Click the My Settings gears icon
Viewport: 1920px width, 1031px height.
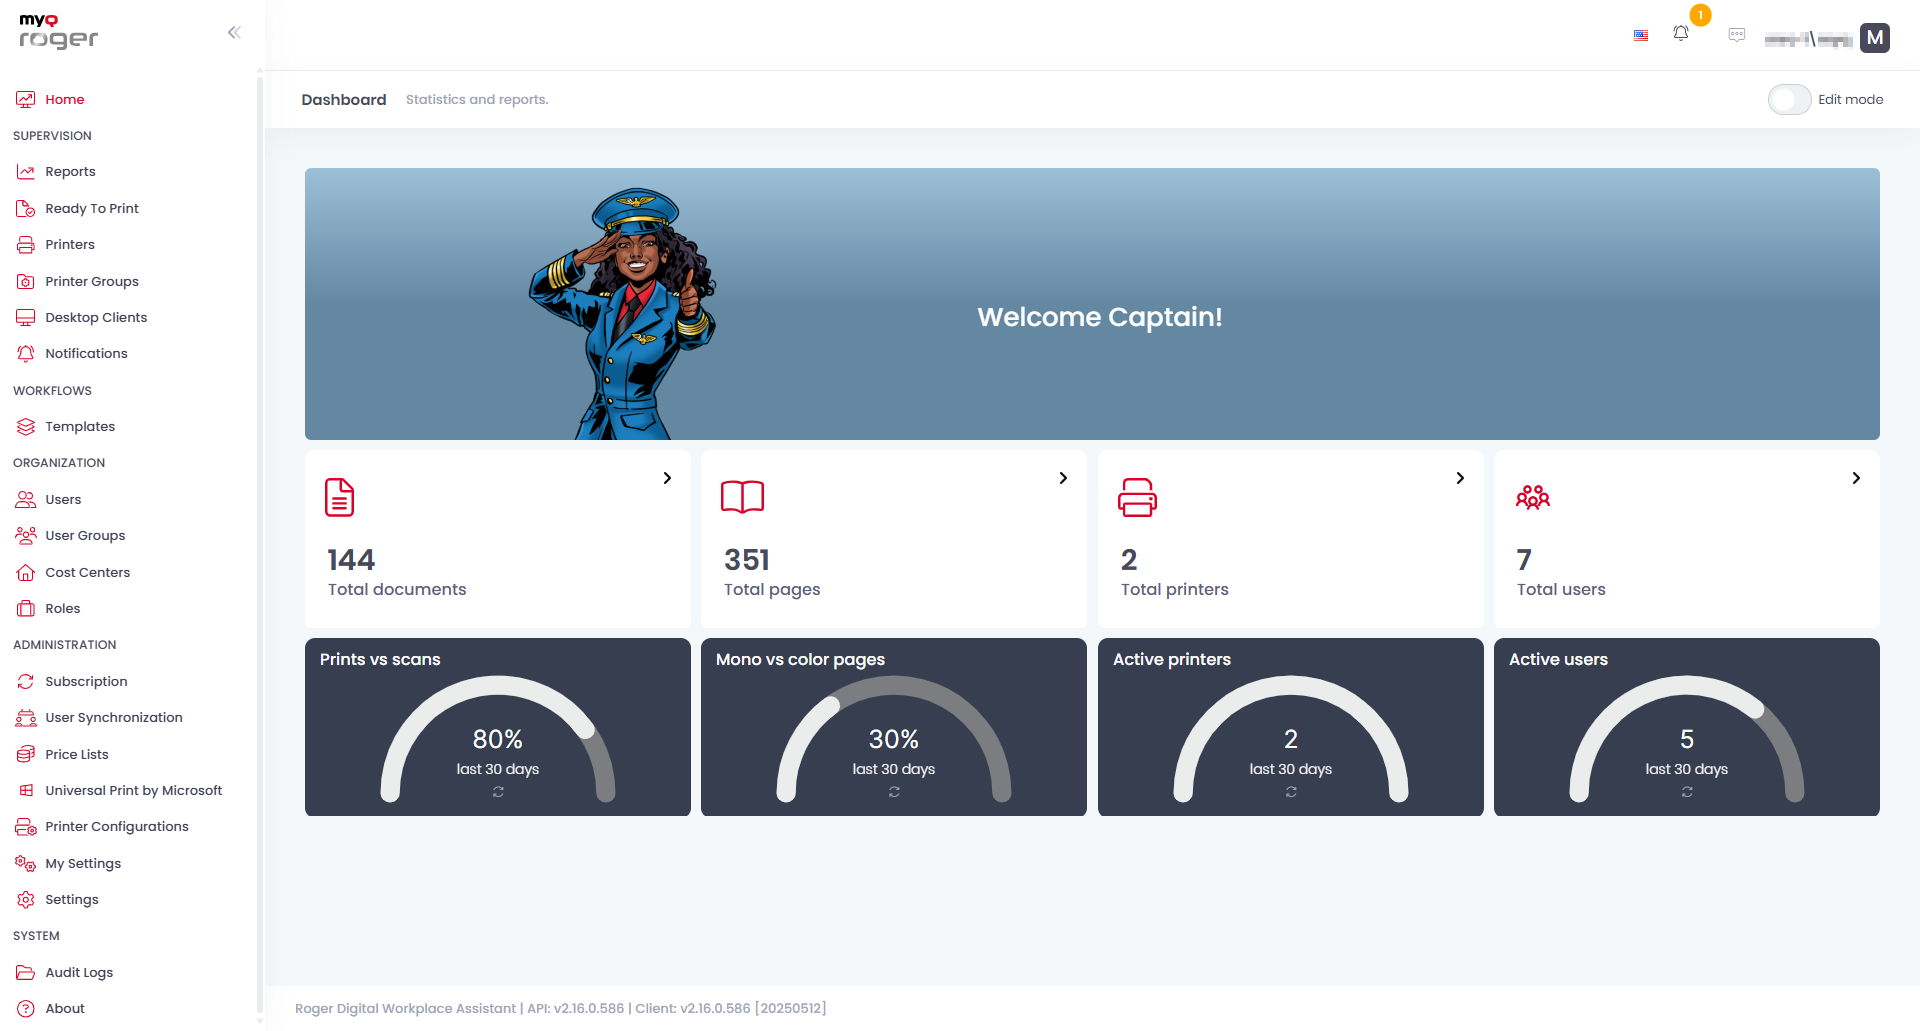(x=26, y=863)
